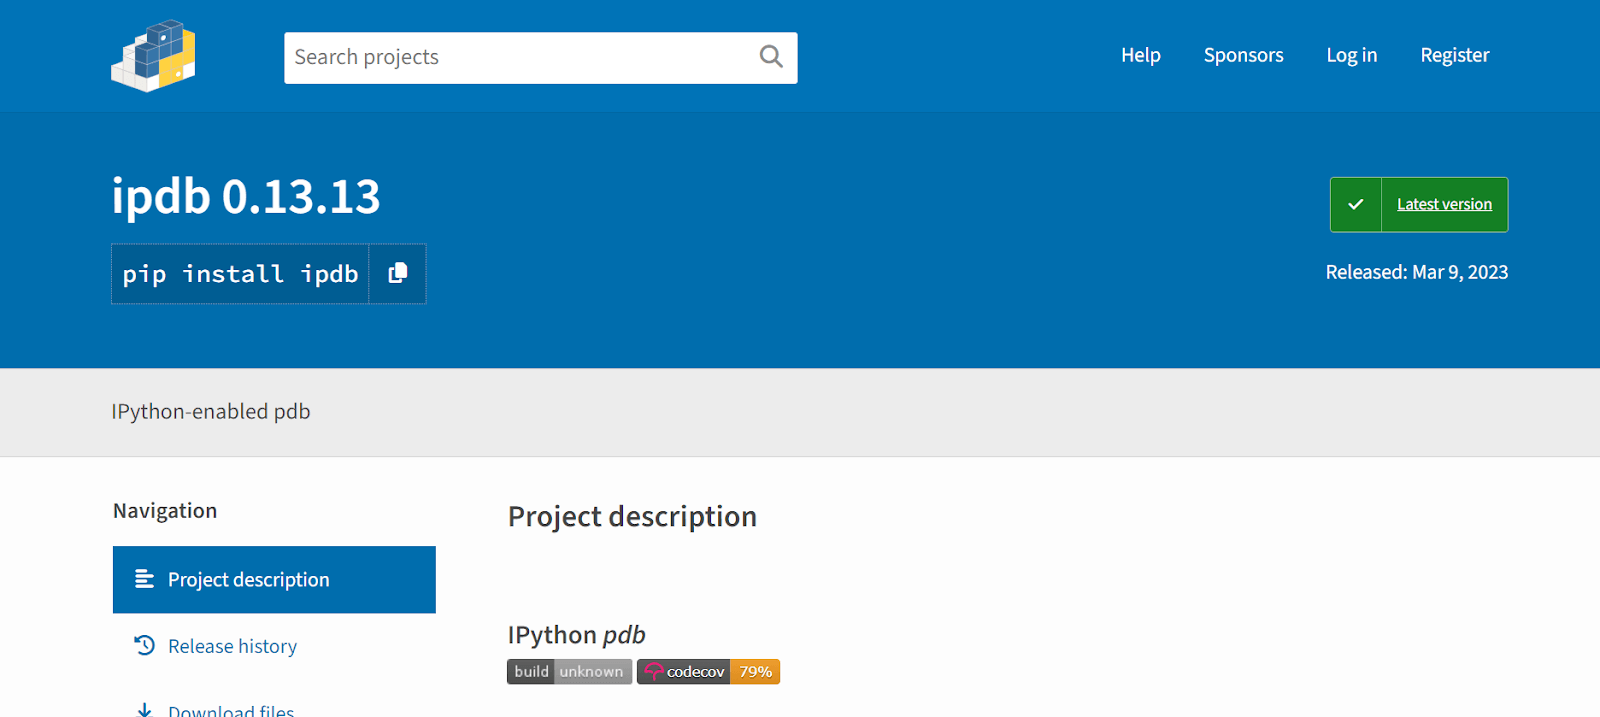Screen dimensions: 1600x717
Task: Click the Release history clock icon
Action: click(144, 645)
